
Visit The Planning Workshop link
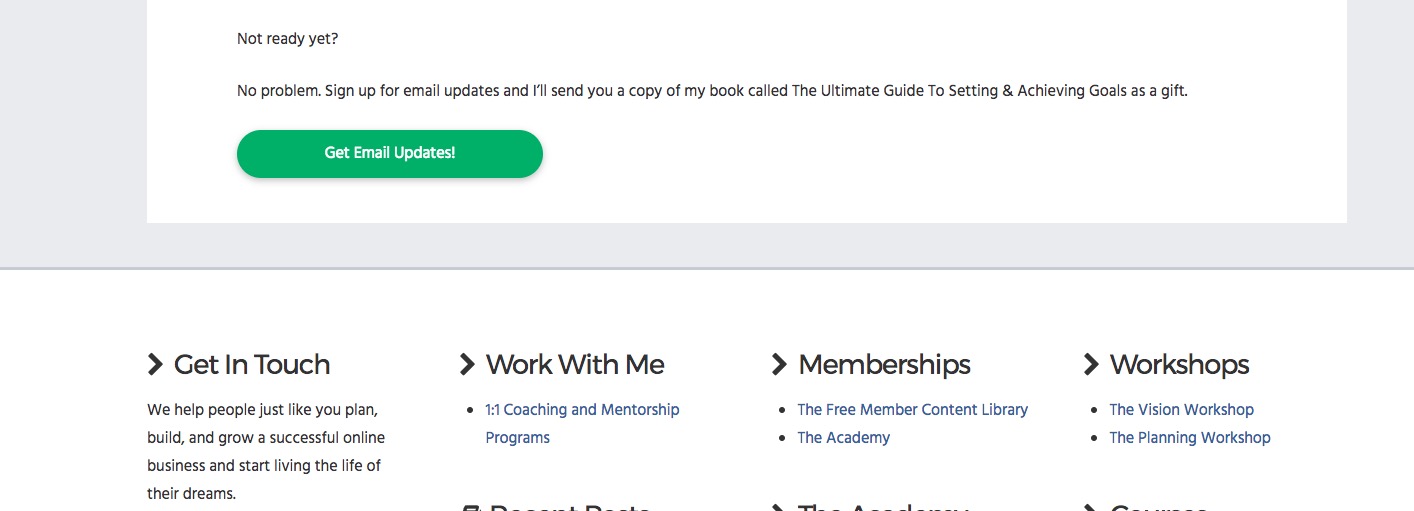(x=1190, y=438)
